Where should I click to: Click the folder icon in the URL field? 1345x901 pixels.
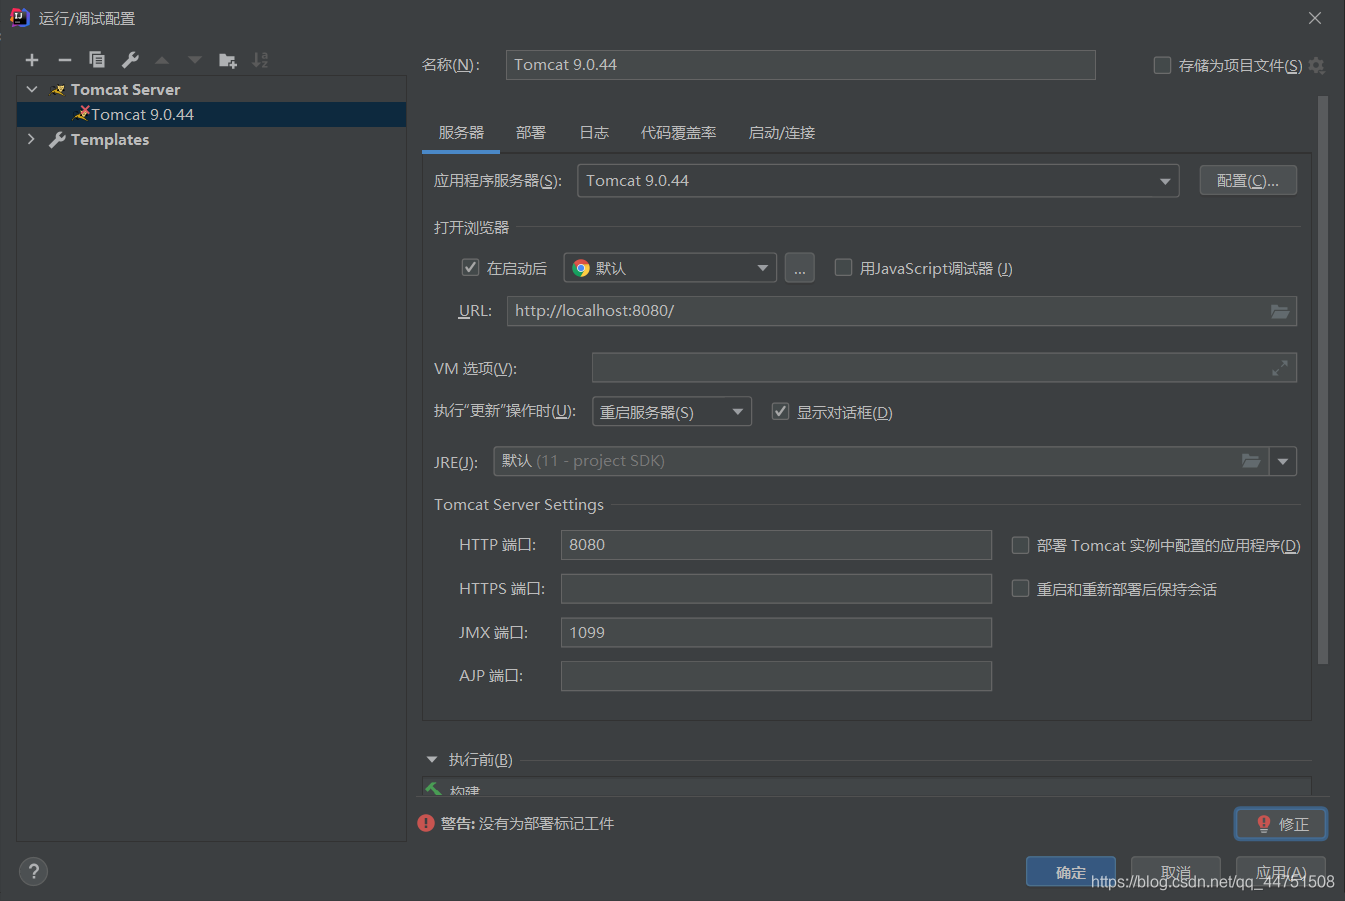1280,311
